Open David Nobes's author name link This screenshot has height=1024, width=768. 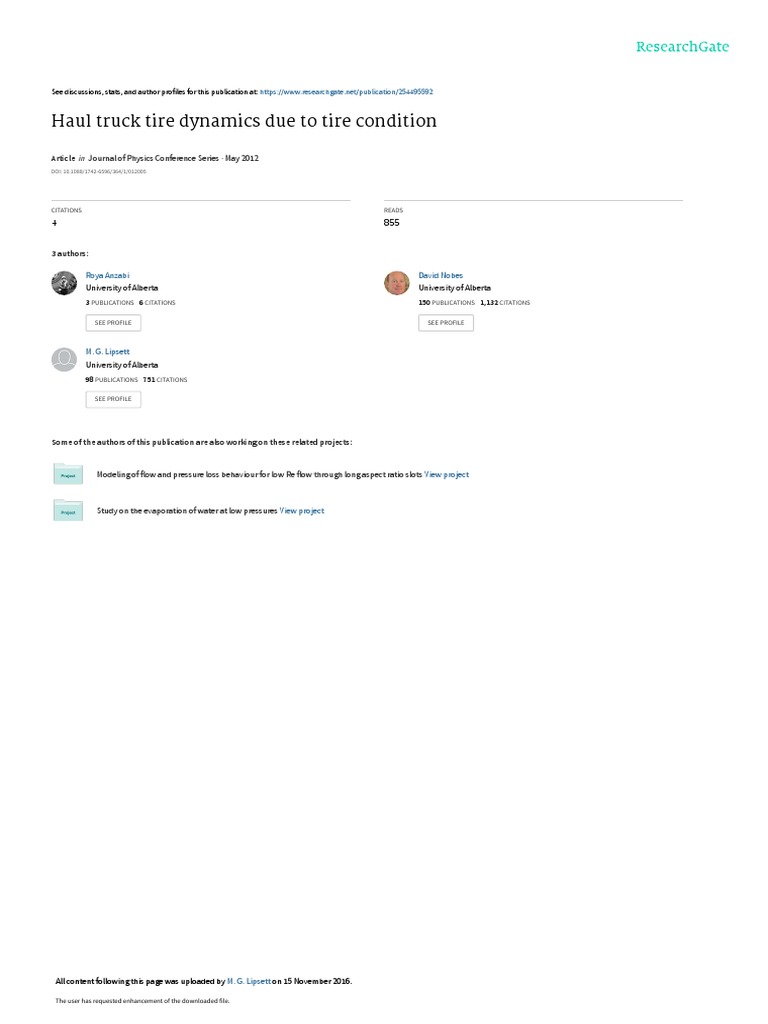tap(441, 276)
